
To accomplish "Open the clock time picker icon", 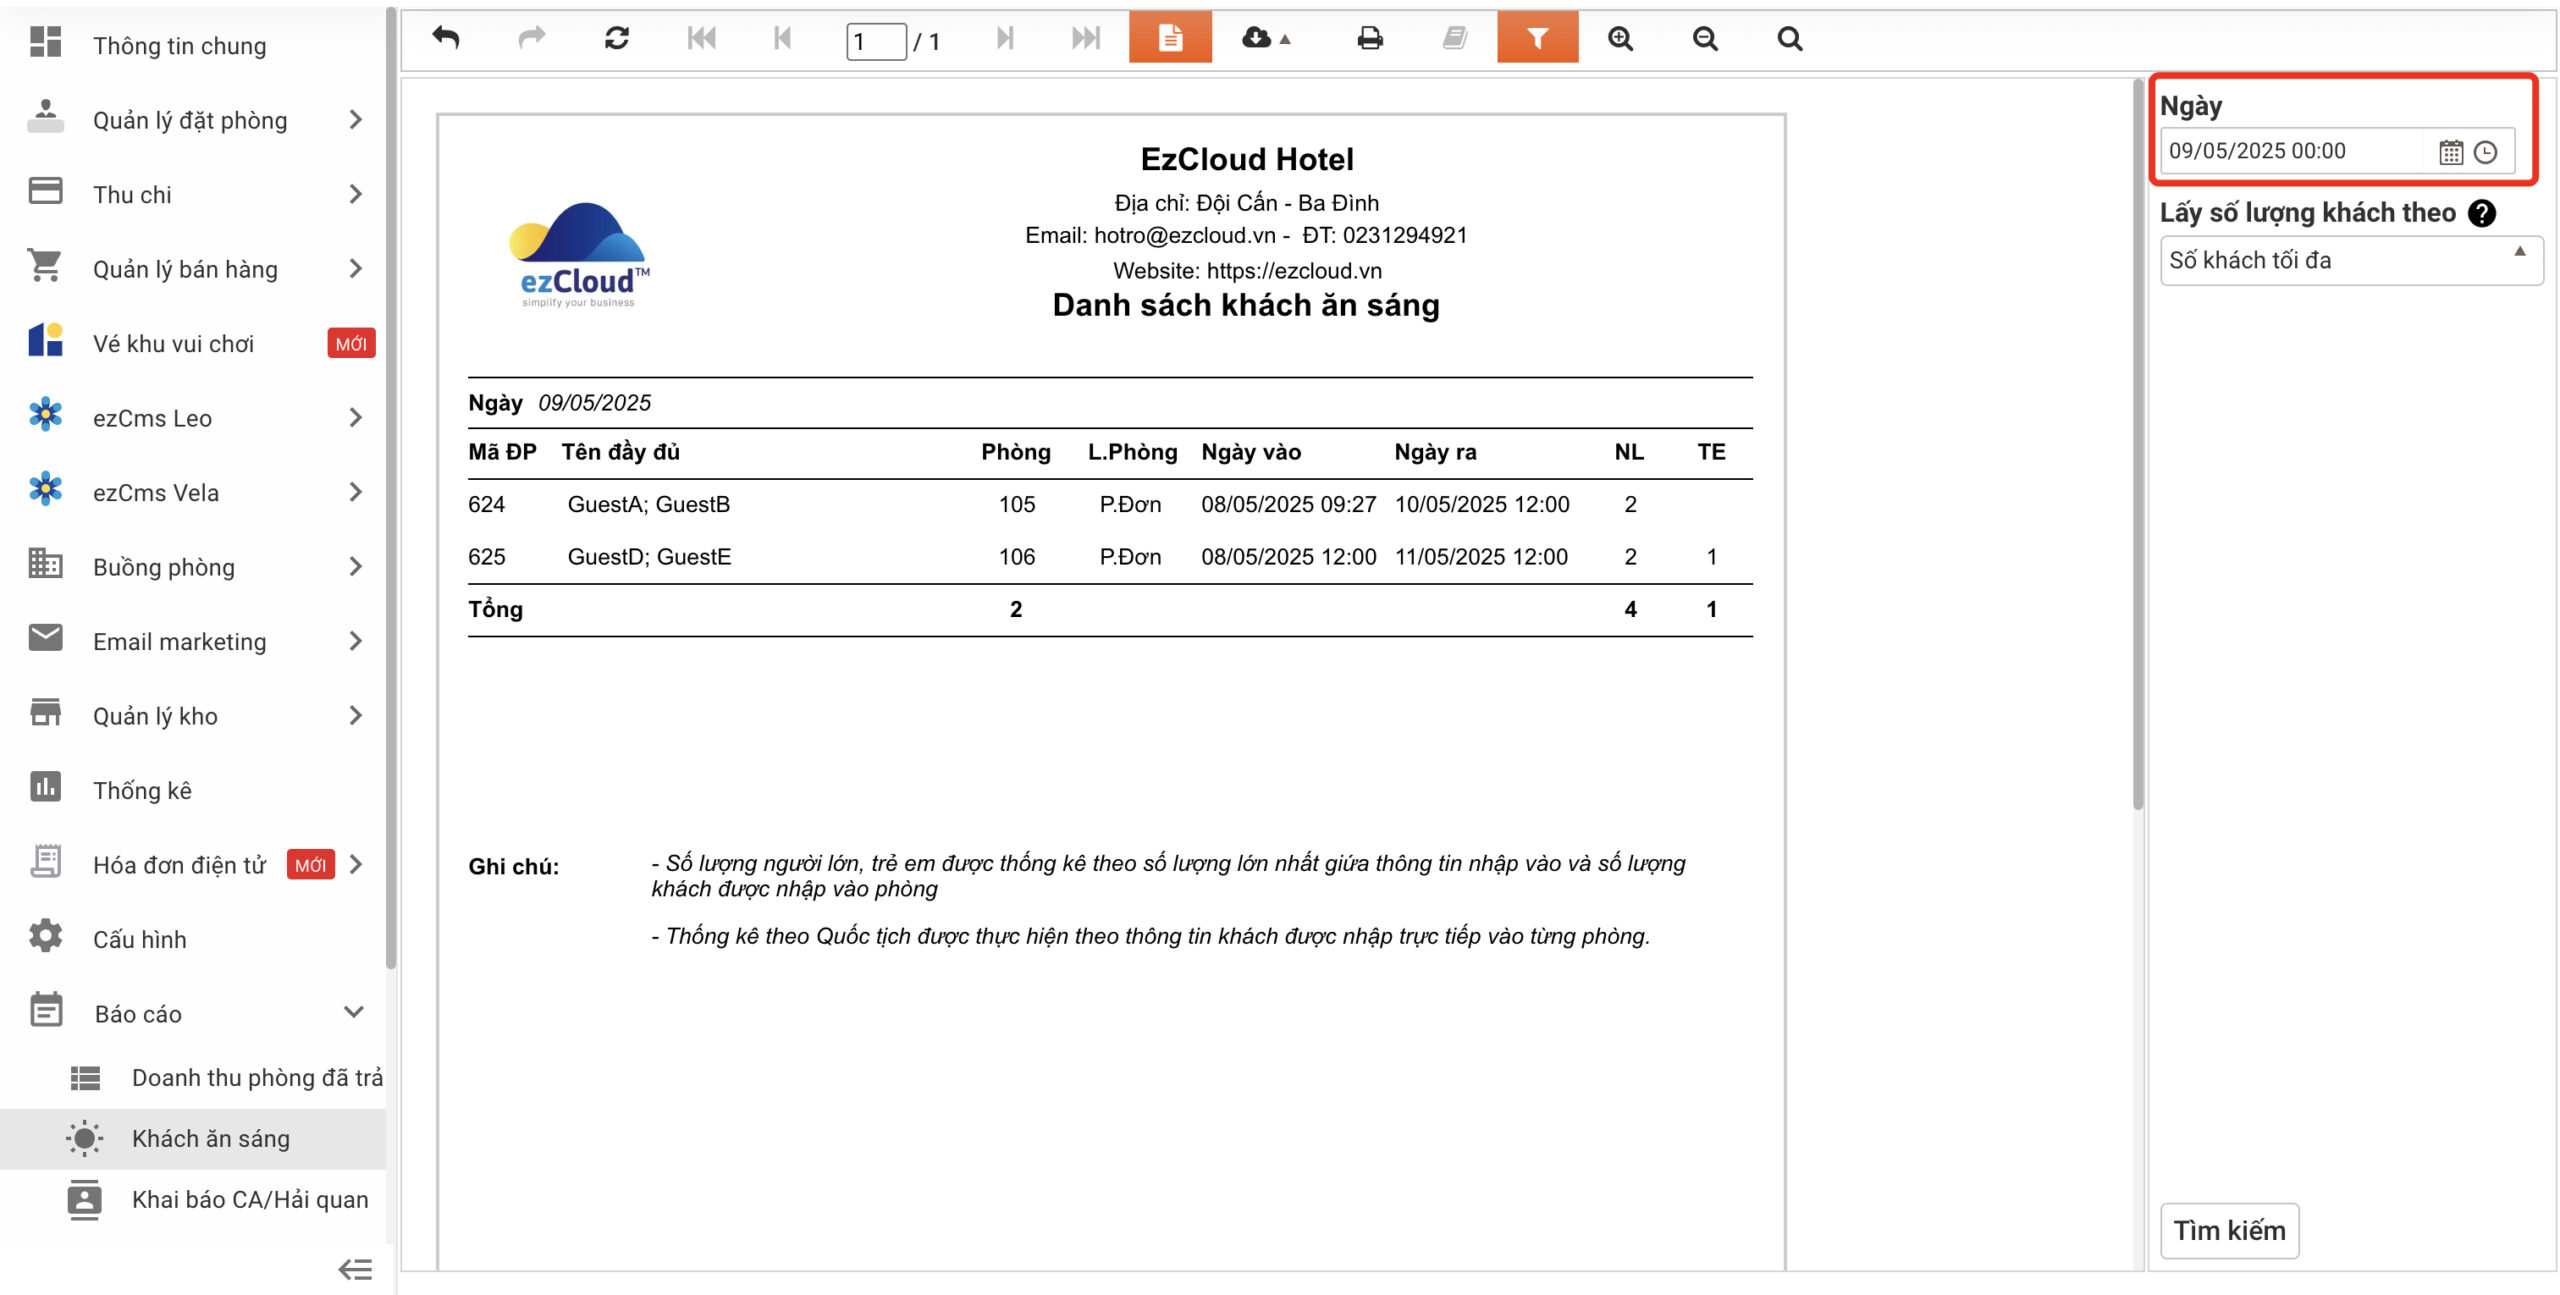I will coord(2486,152).
